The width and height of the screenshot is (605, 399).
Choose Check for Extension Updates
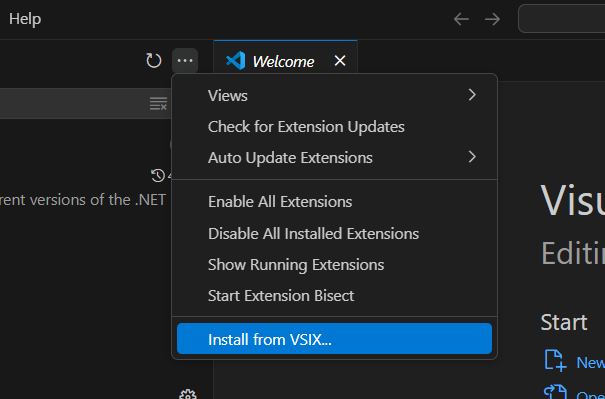pyautogui.click(x=335, y=127)
